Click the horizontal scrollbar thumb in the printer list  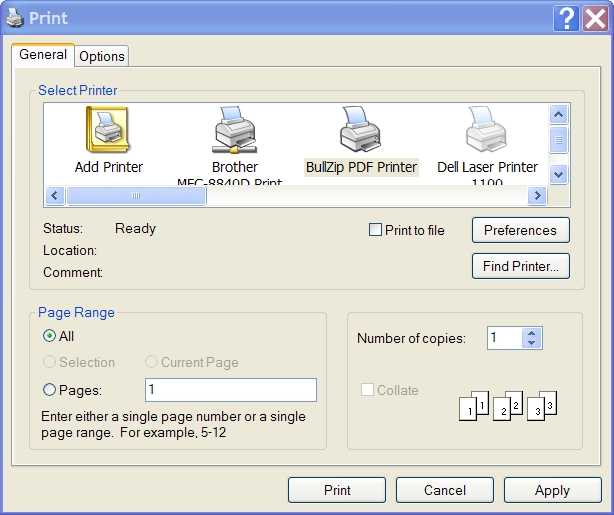(x=136, y=195)
